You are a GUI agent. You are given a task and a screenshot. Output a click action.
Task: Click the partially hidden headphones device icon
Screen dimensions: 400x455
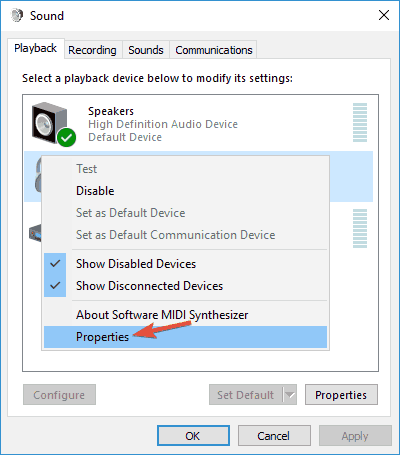click(x=38, y=175)
